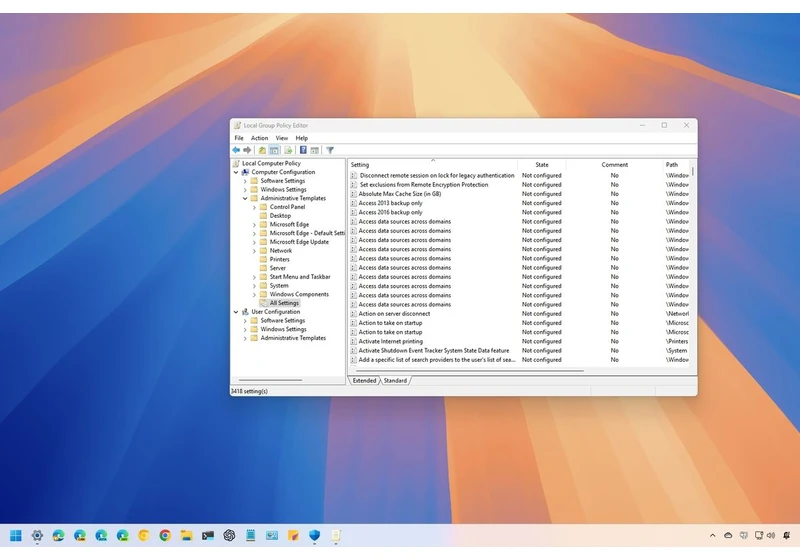This screenshot has height=560, width=800.
Task: Sort by the Comment column header
Action: point(614,164)
